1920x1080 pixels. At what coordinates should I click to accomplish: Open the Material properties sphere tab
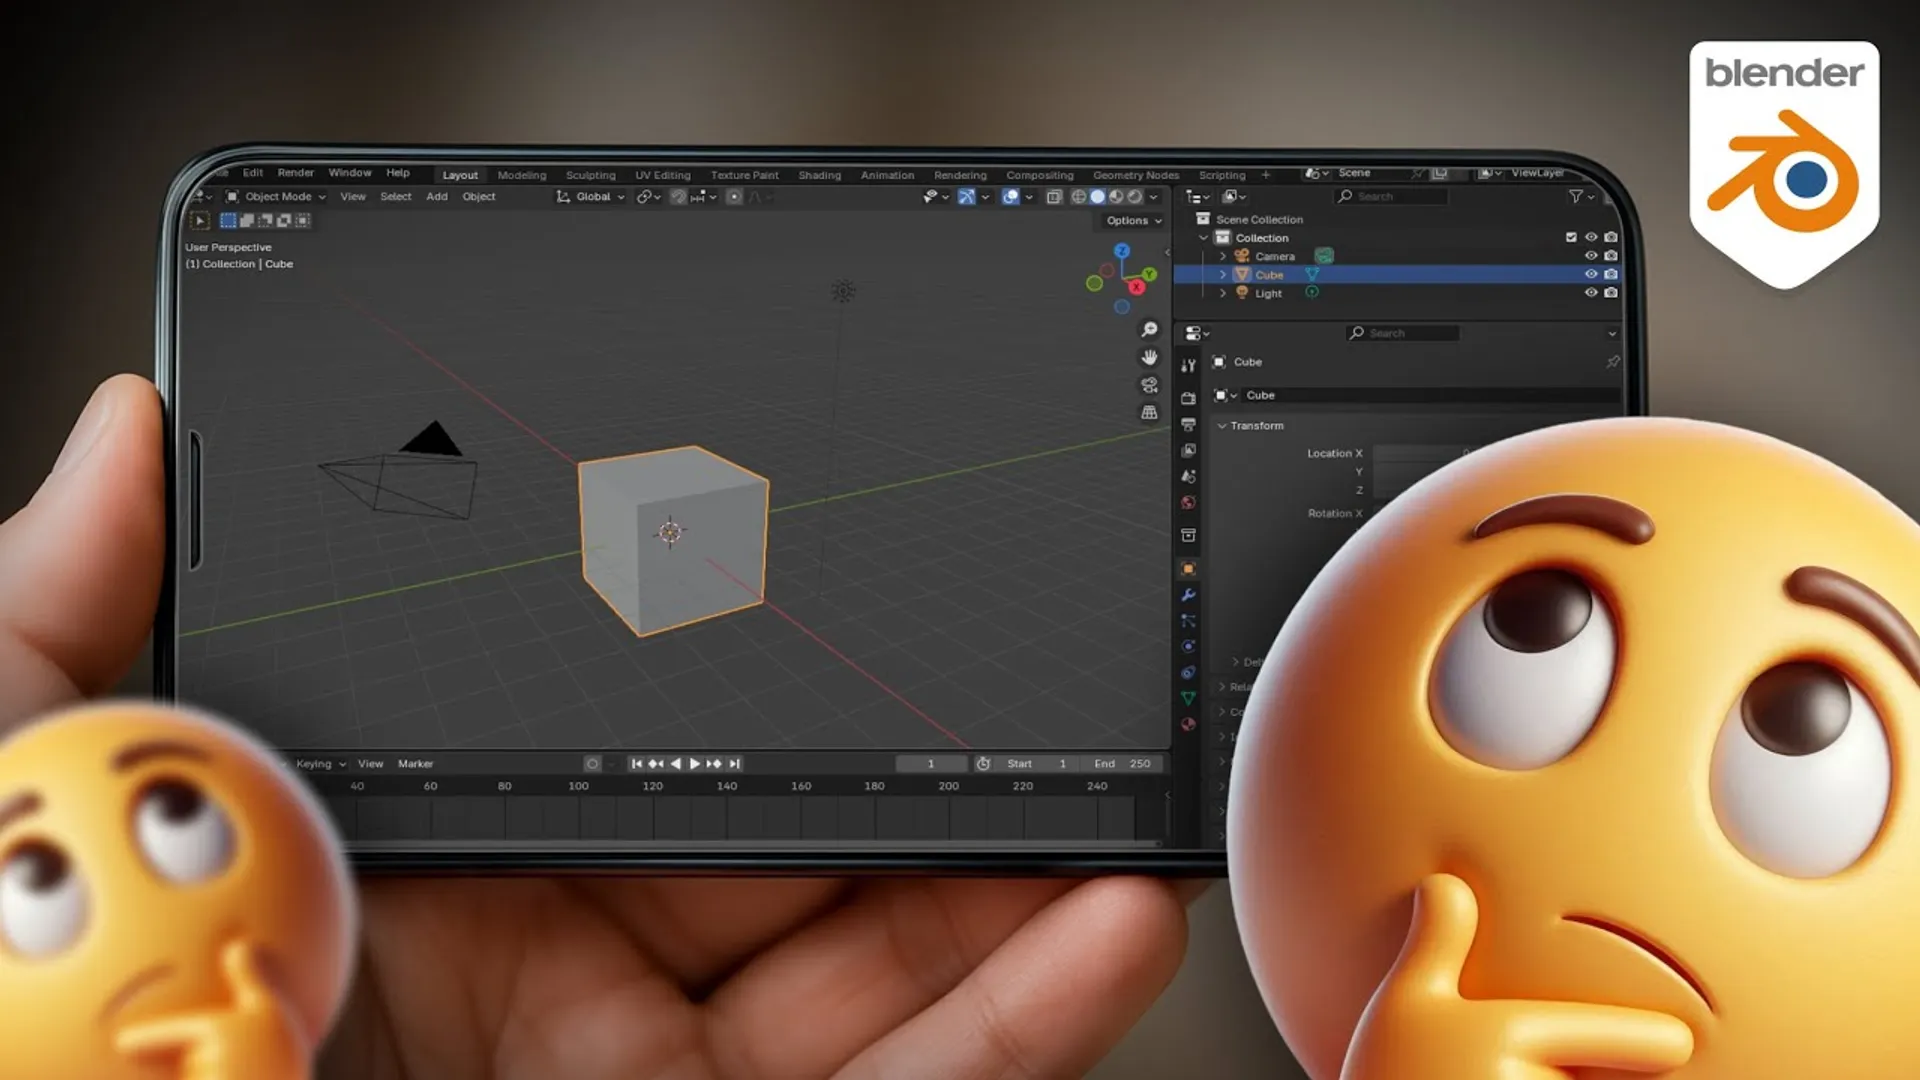(x=1188, y=724)
